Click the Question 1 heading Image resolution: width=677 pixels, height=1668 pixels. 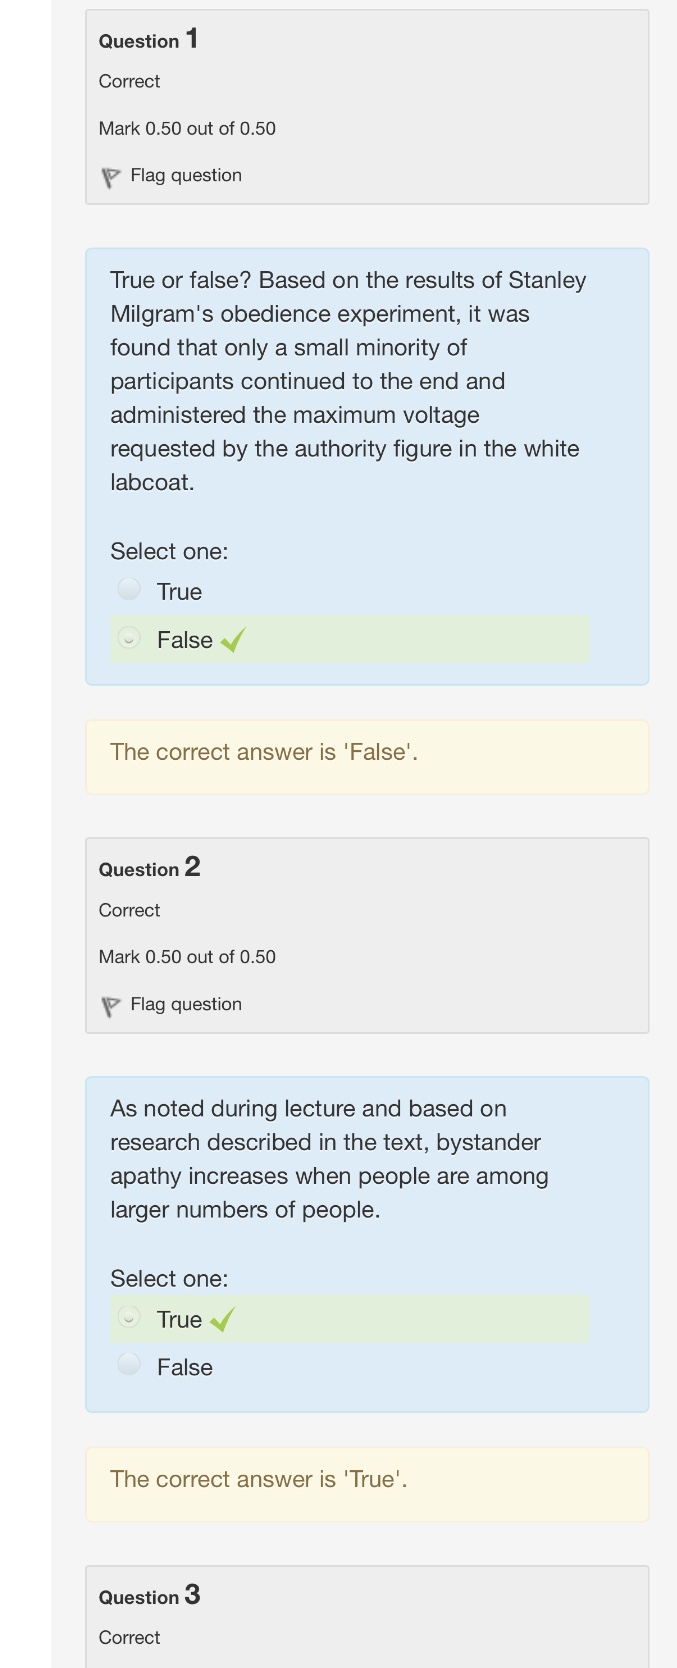coord(148,40)
